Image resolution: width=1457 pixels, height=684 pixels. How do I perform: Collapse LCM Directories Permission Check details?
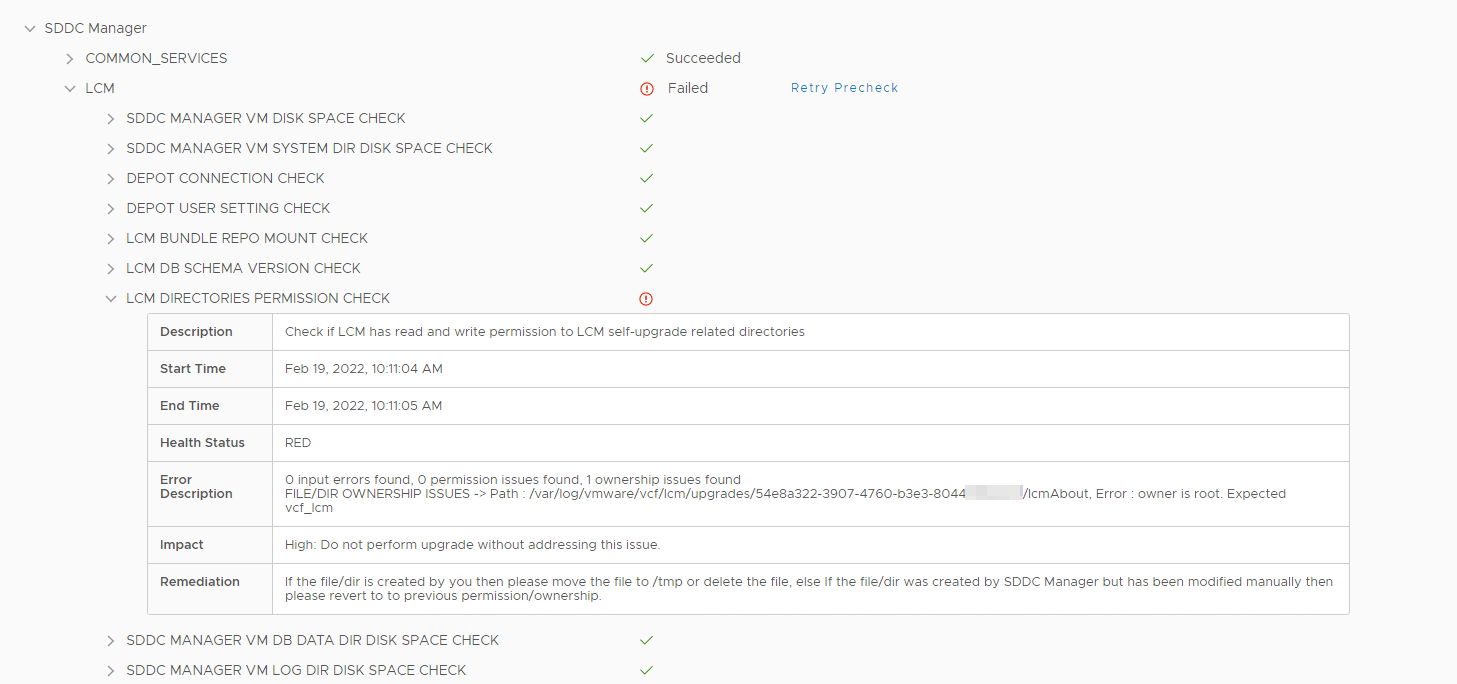point(111,298)
